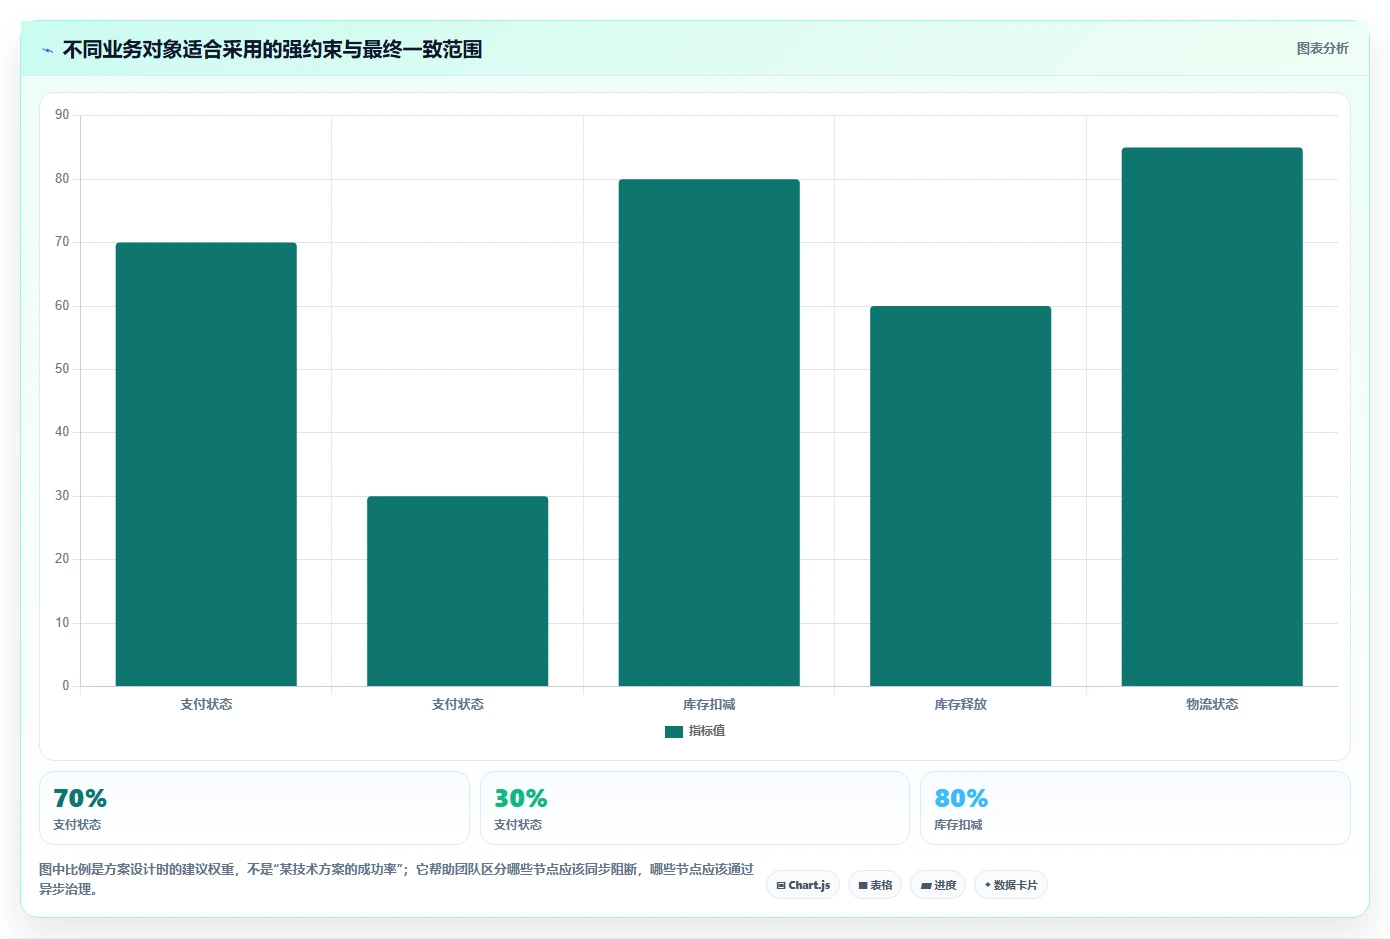Click the 库存释放 bar in the chart

point(960,496)
